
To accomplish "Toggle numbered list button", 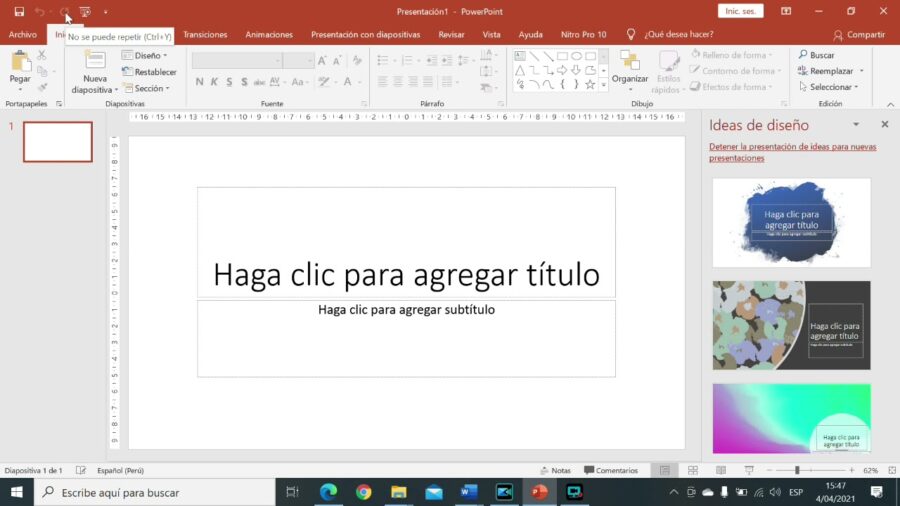I will [407, 60].
